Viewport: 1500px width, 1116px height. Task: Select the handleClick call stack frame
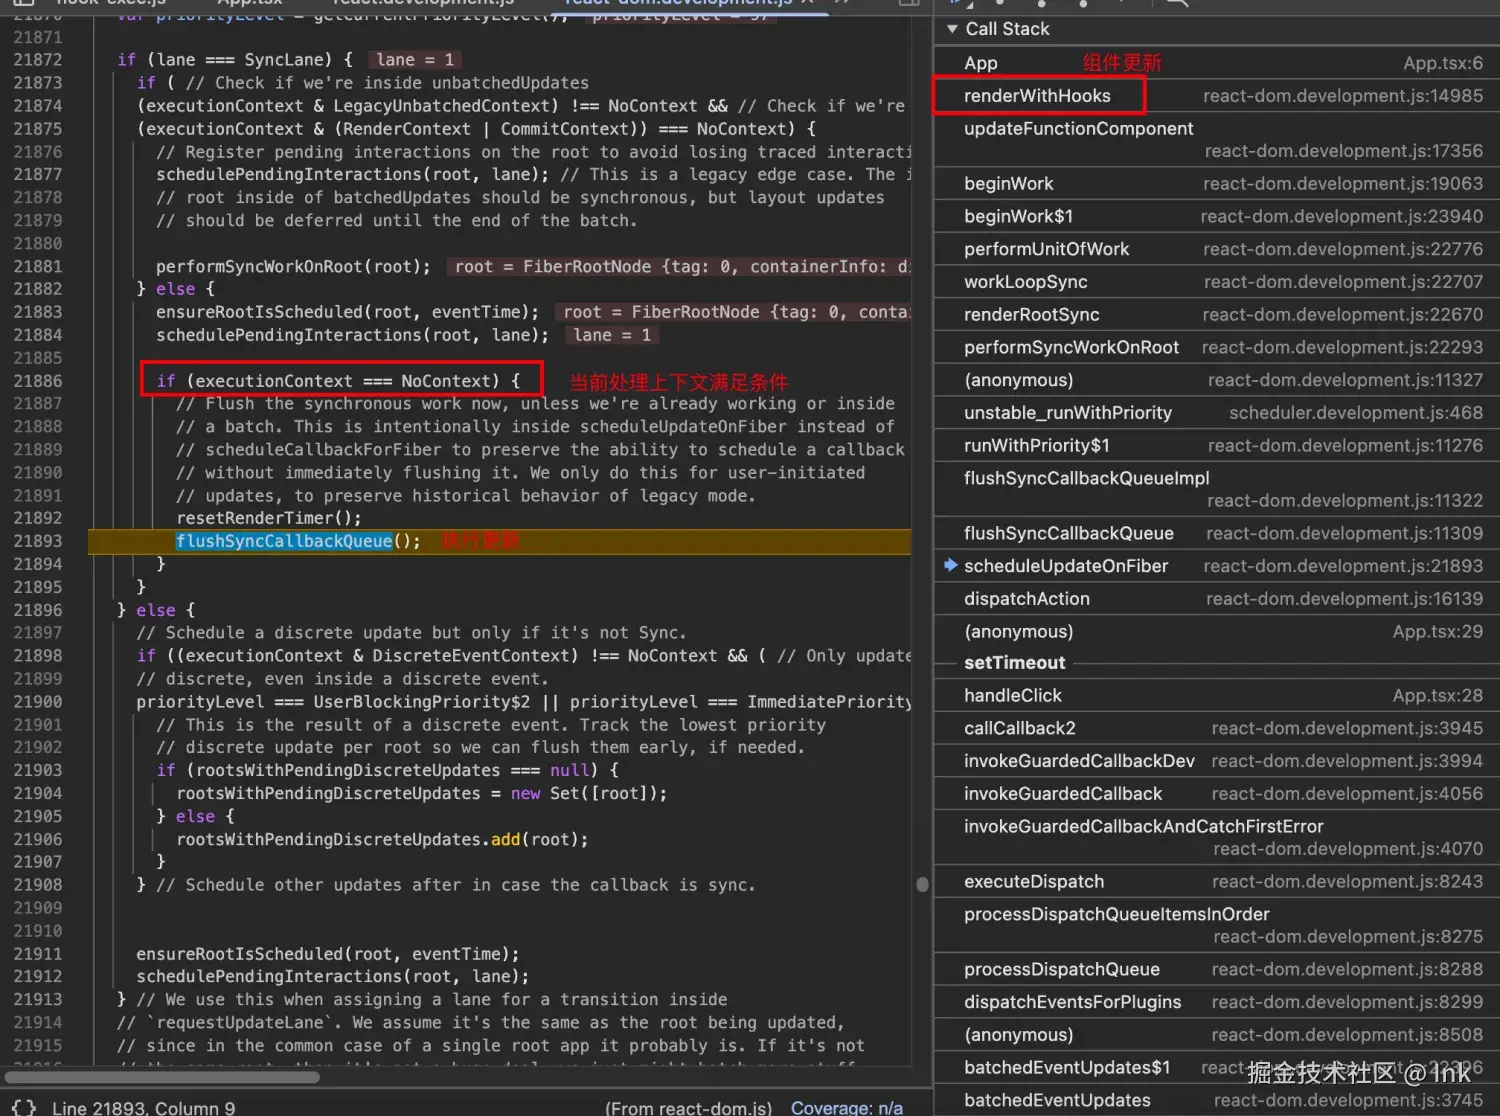1216,696
